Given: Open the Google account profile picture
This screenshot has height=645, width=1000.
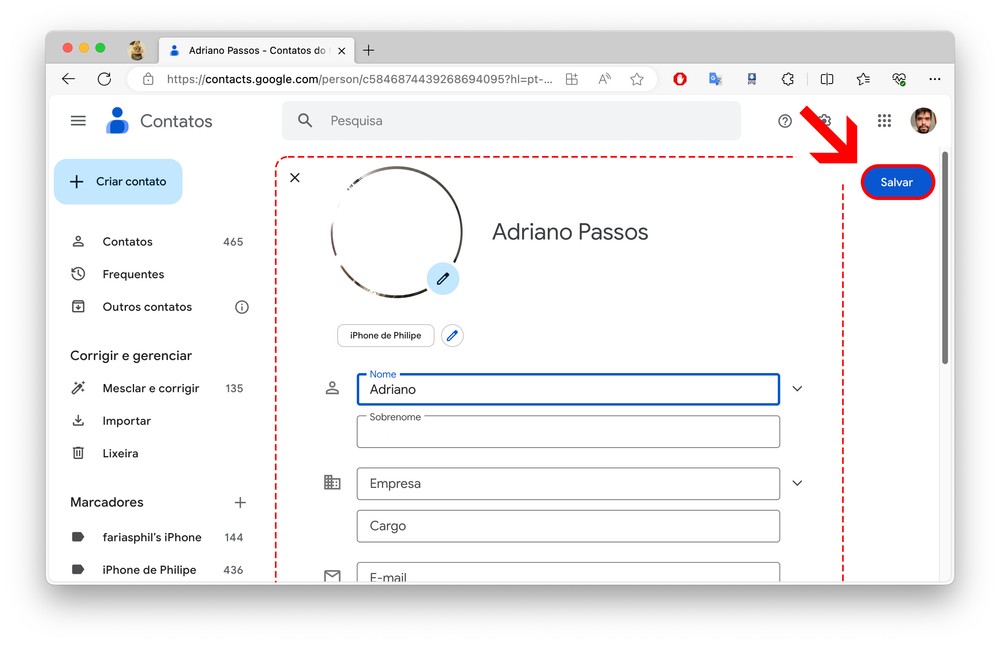Looking at the screenshot, I should 923,121.
